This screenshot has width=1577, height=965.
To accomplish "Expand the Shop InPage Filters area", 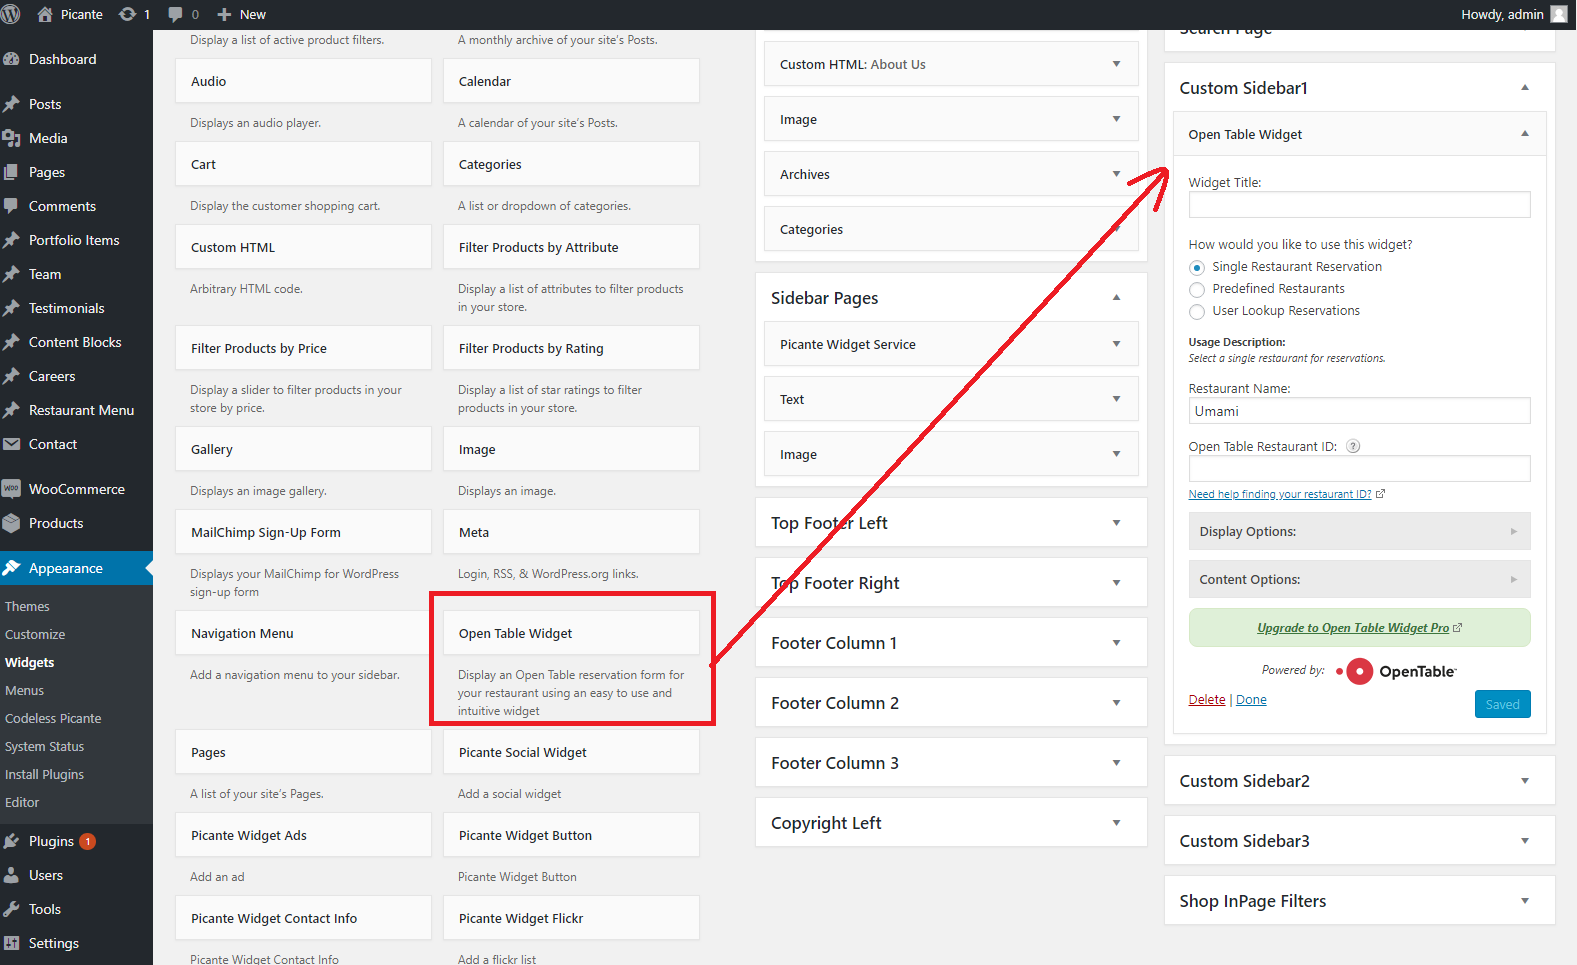I will [1524, 901].
